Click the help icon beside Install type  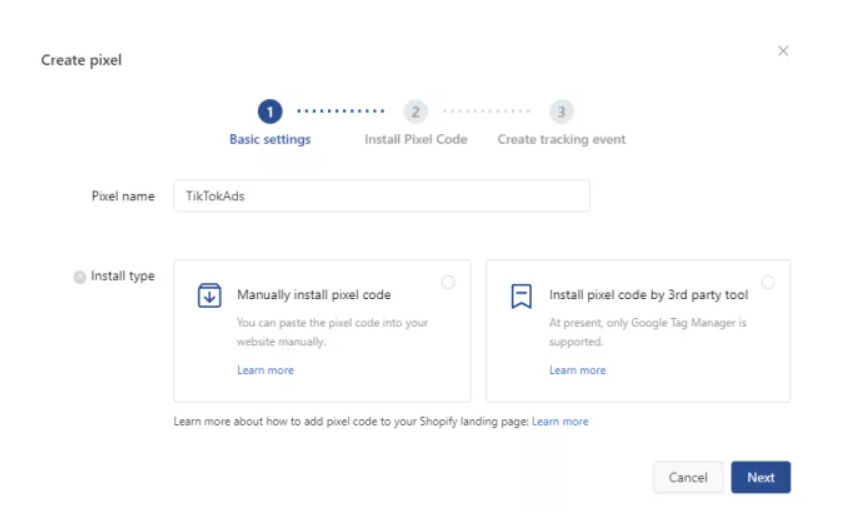point(80,277)
